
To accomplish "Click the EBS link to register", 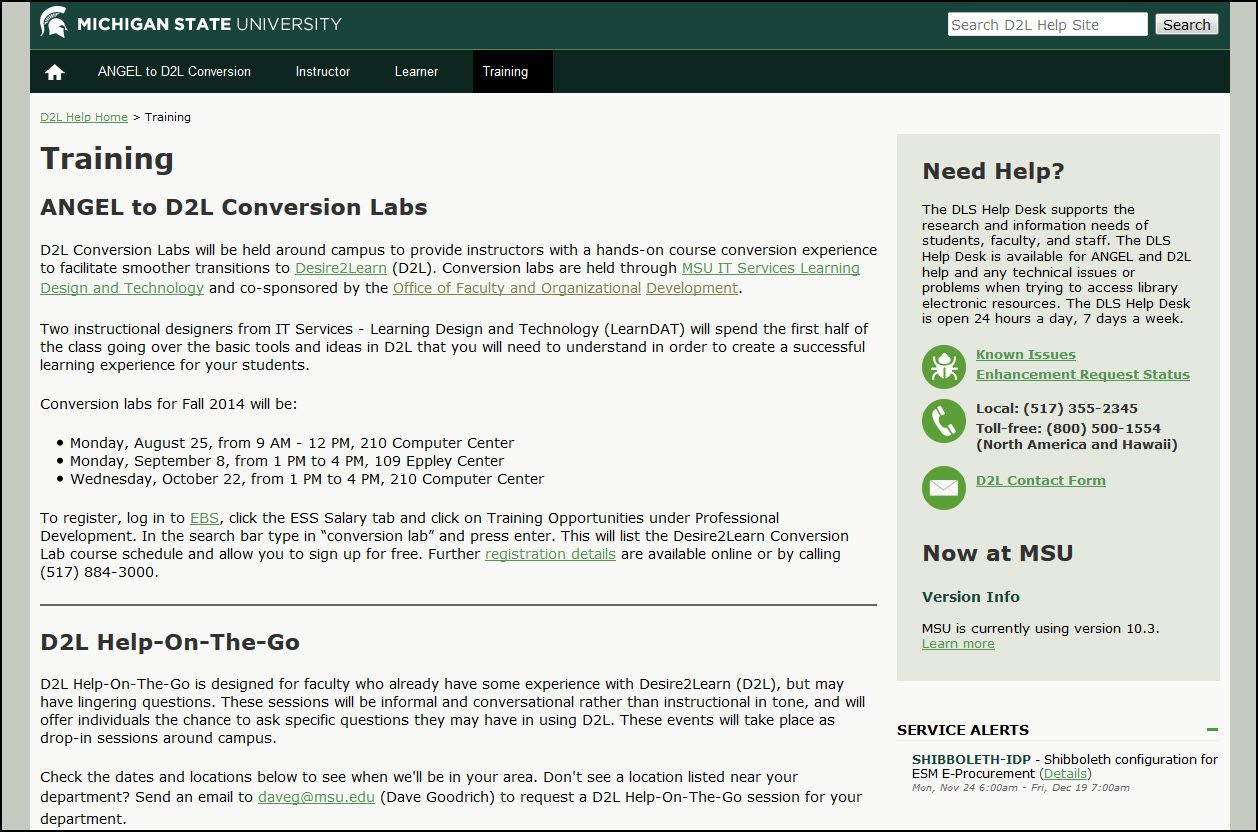I will [x=204, y=518].
